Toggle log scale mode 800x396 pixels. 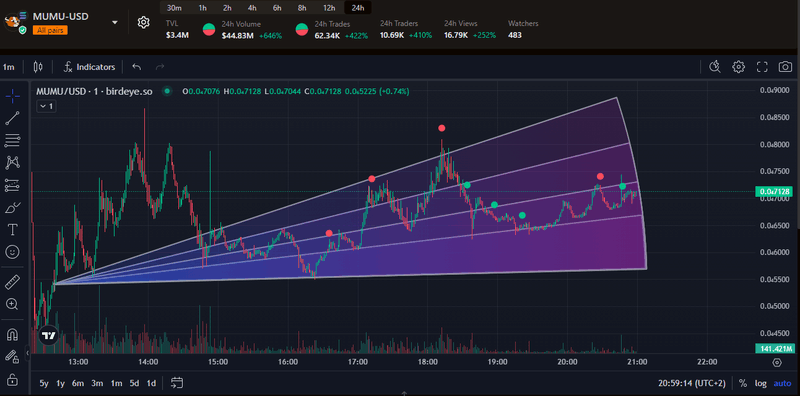pos(761,383)
